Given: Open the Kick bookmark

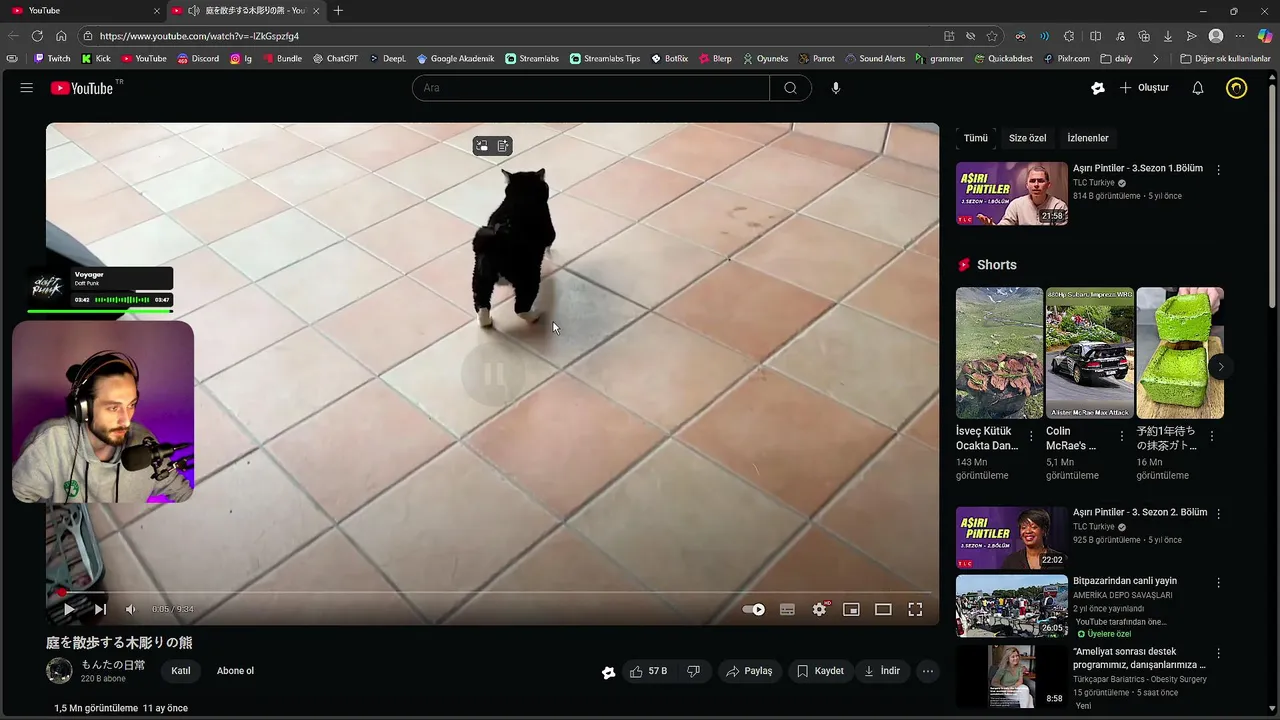Looking at the screenshot, I should coord(96,58).
